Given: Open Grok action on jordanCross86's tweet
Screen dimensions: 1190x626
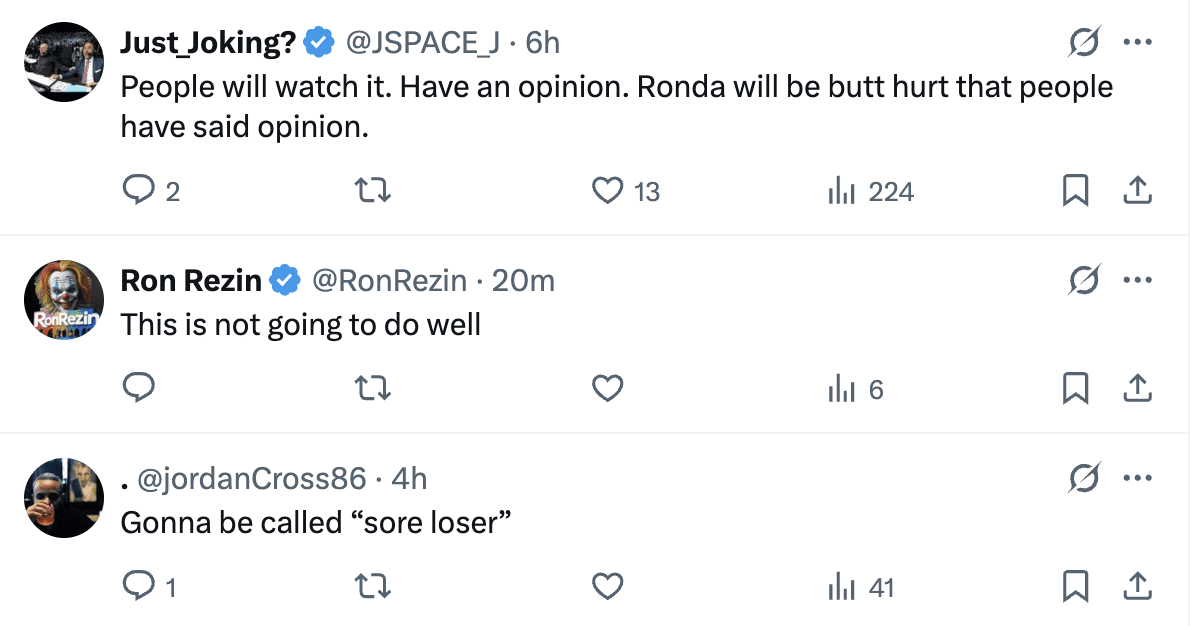Looking at the screenshot, I should [1084, 479].
